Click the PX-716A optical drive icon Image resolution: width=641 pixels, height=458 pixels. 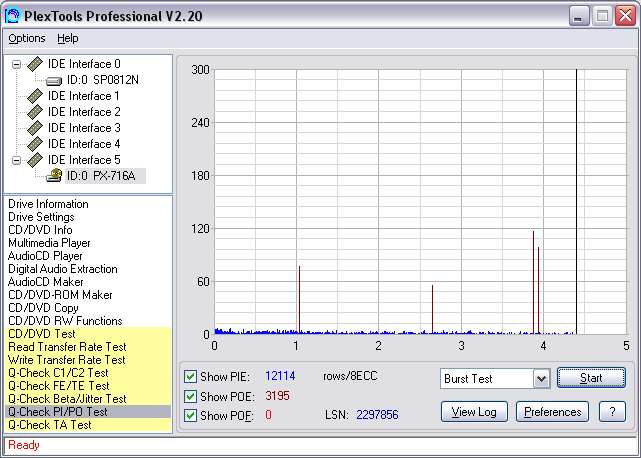pyautogui.click(x=54, y=175)
